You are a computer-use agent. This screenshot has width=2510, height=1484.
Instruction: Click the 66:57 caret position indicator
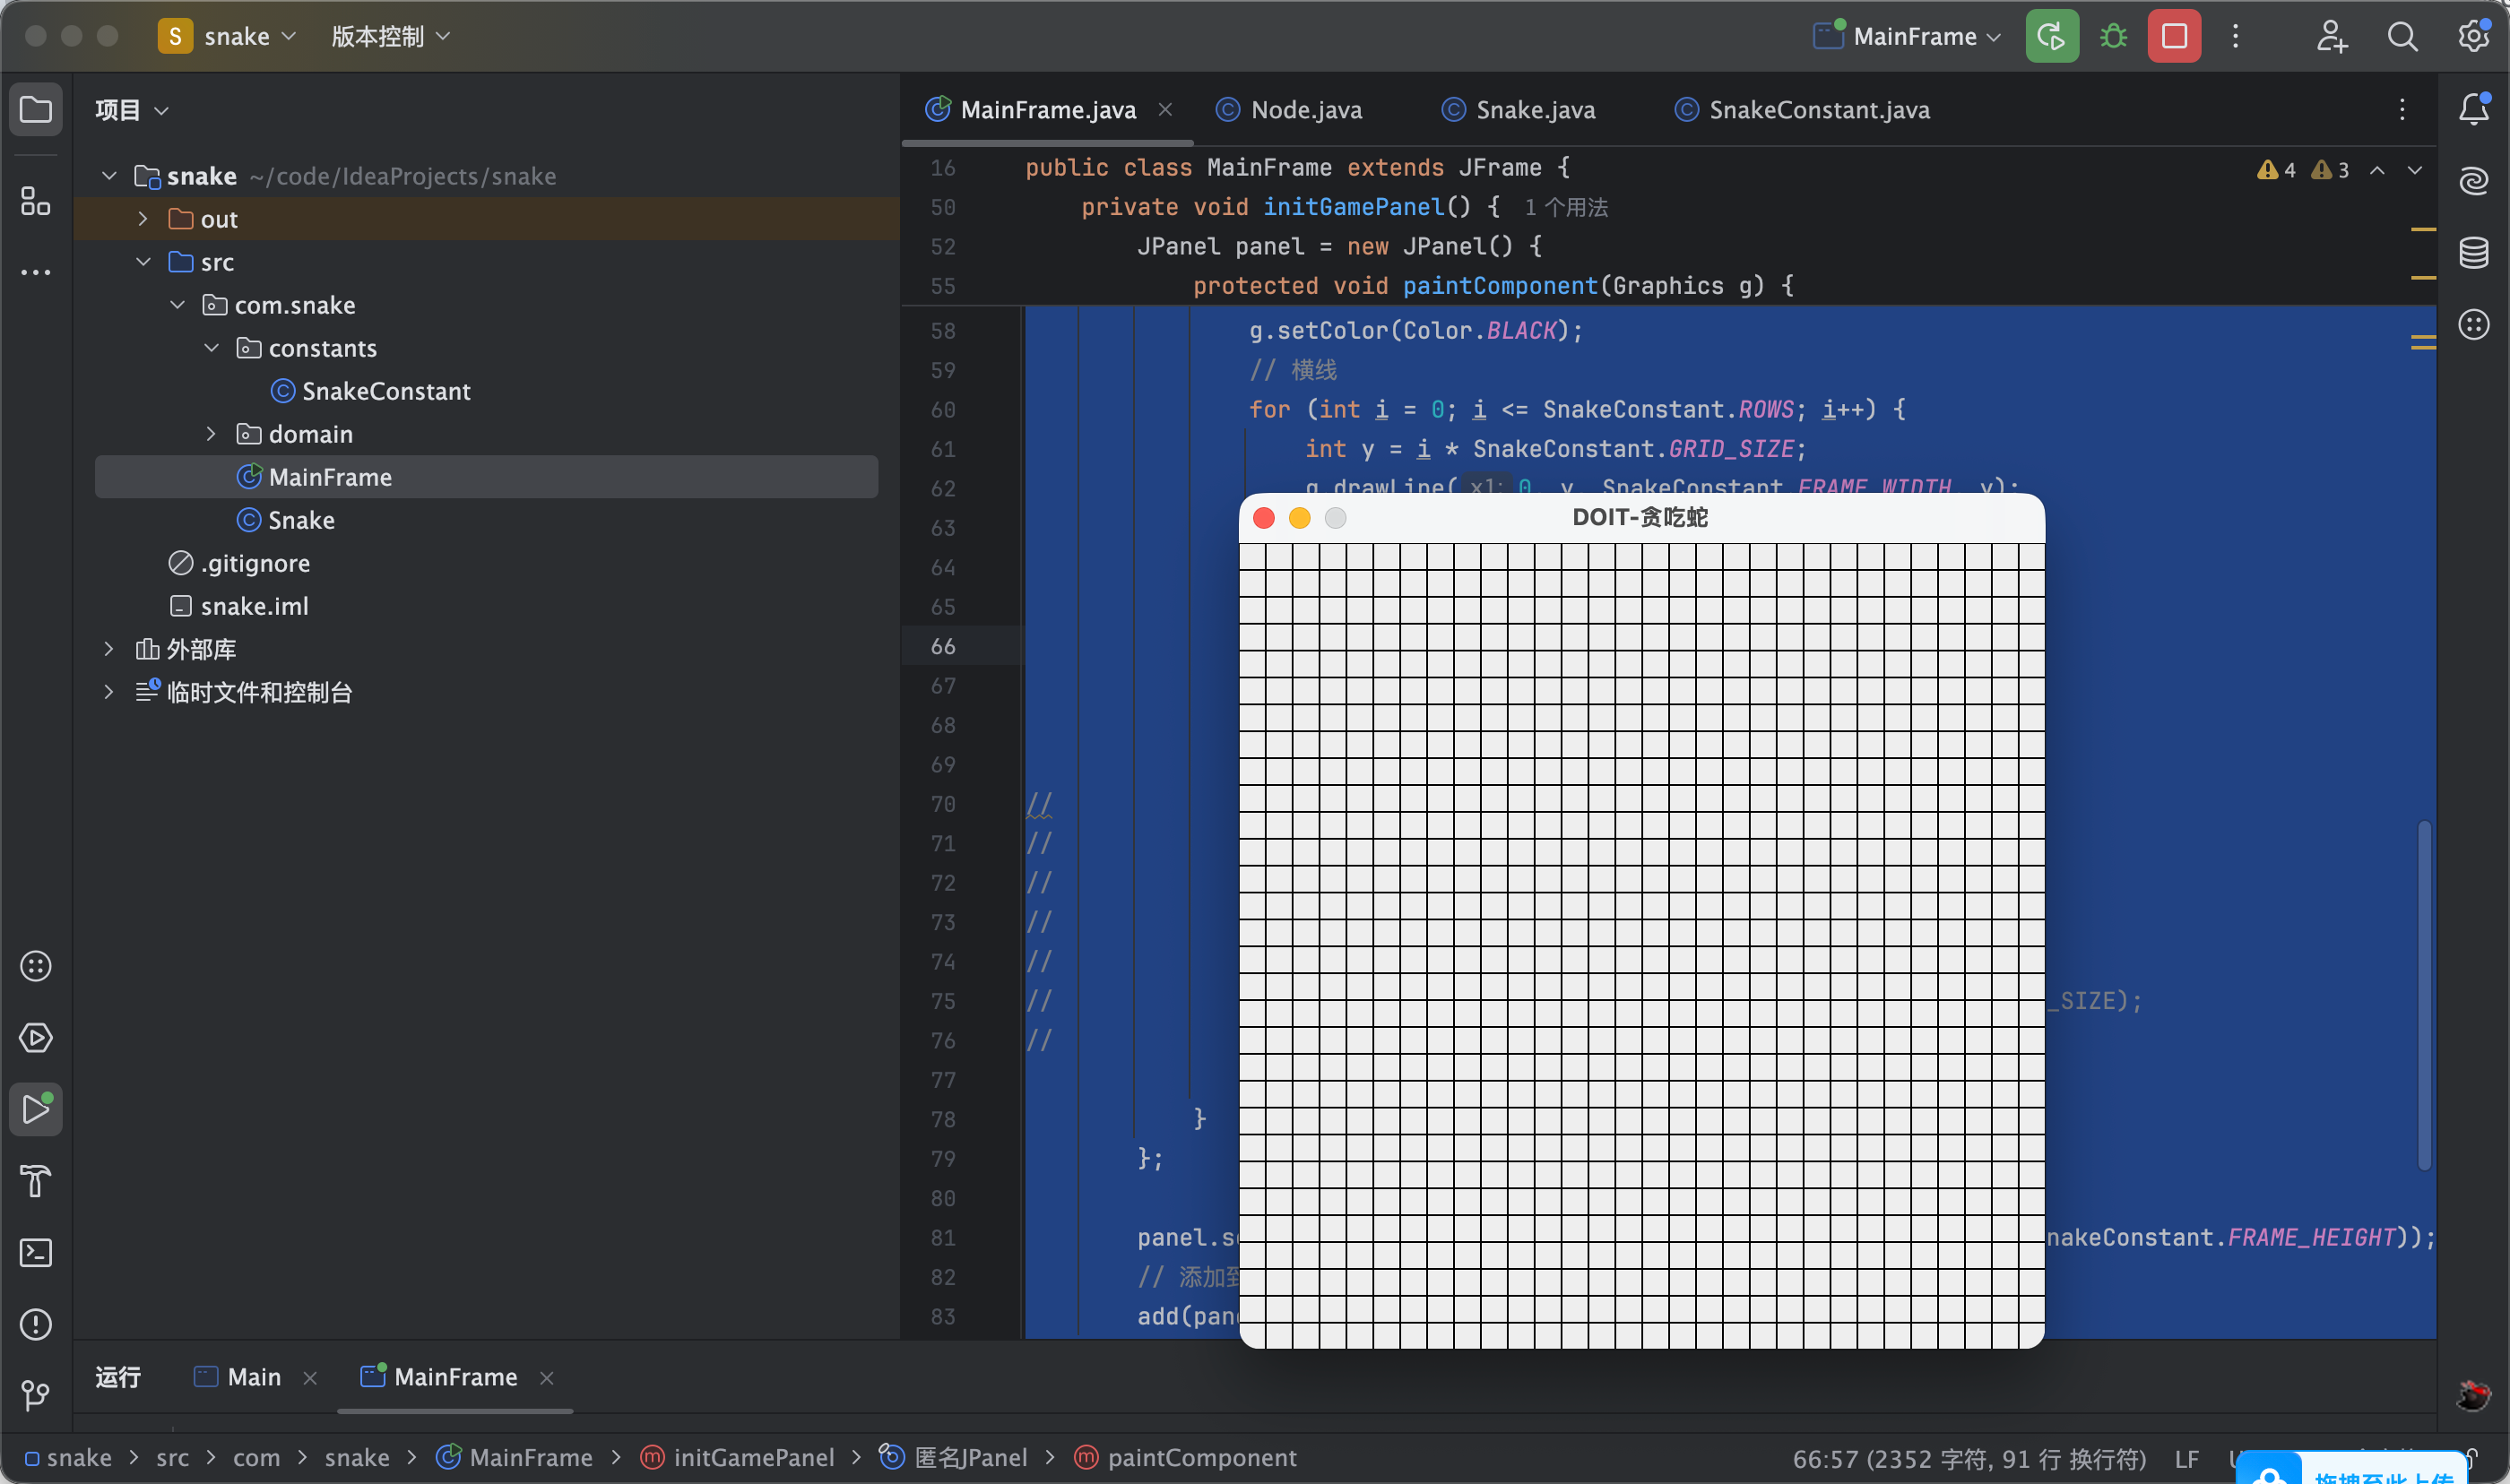[1969, 1459]
